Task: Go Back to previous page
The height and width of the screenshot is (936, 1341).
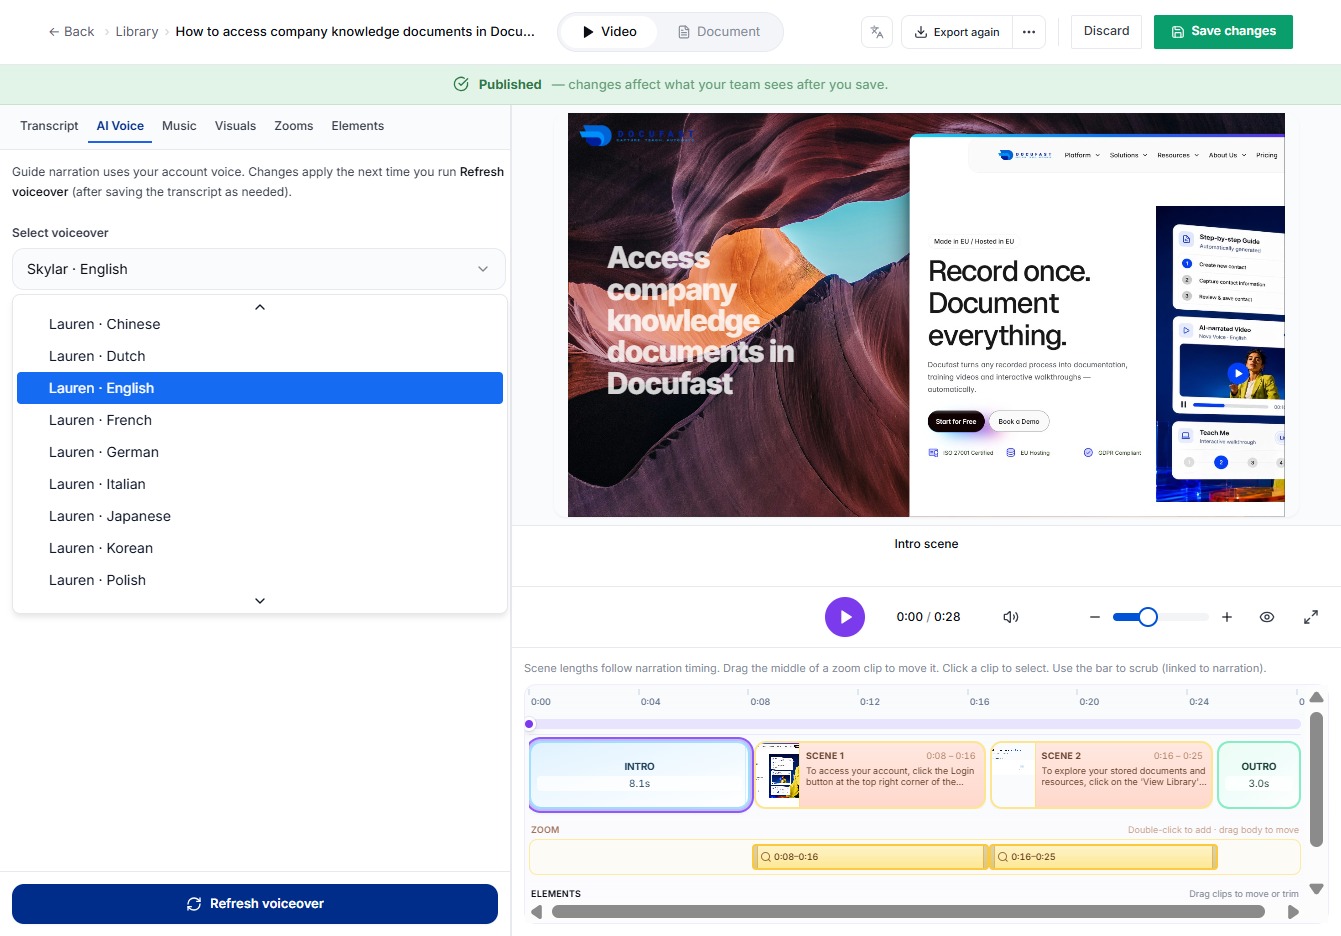Action: (x=71, y=32)
